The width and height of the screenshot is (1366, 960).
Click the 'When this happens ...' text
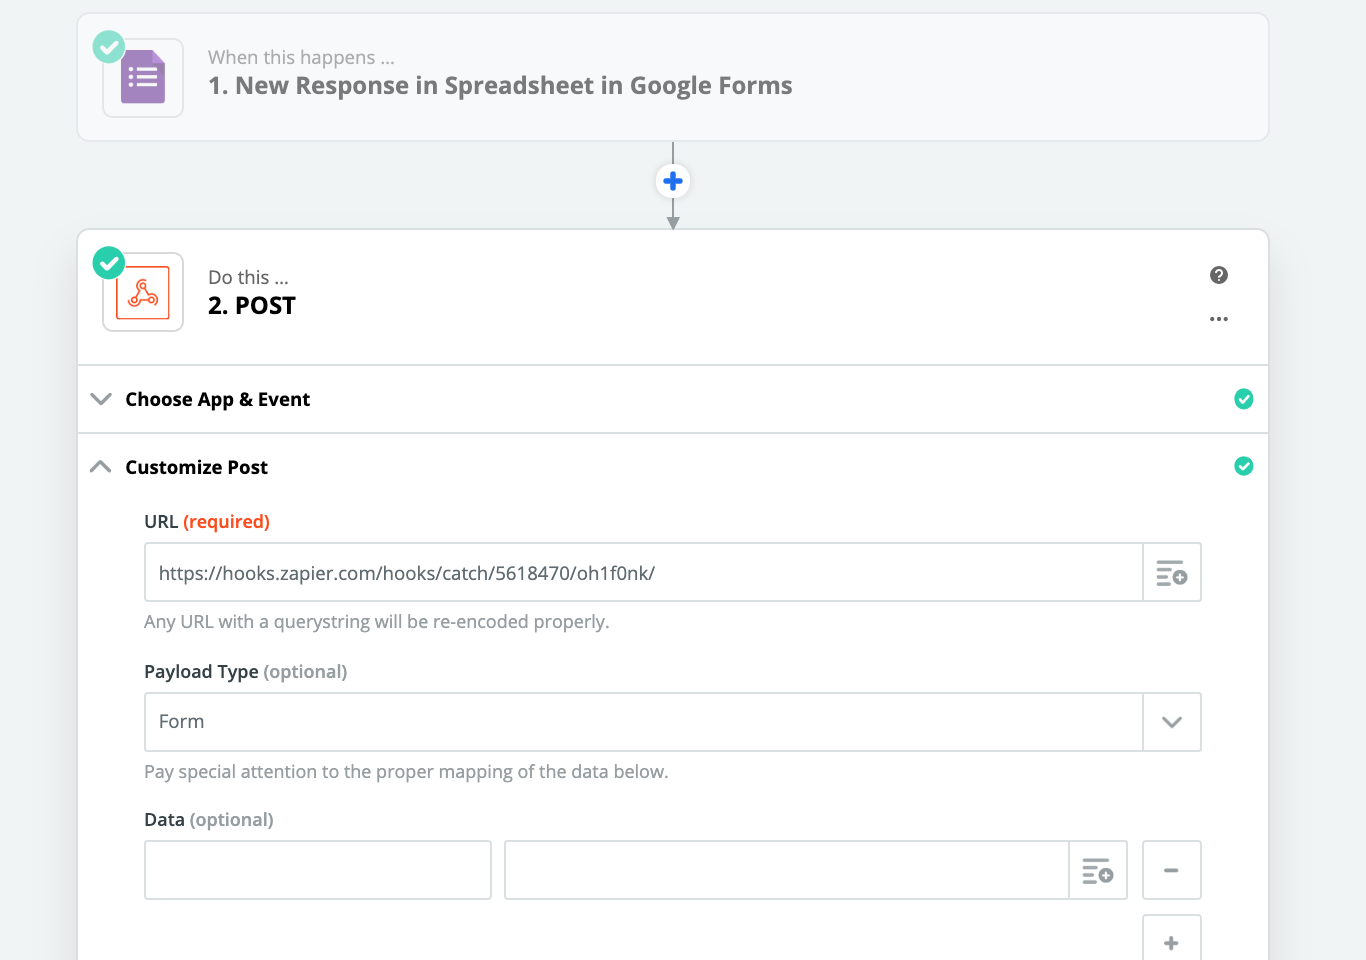[301, 58]
